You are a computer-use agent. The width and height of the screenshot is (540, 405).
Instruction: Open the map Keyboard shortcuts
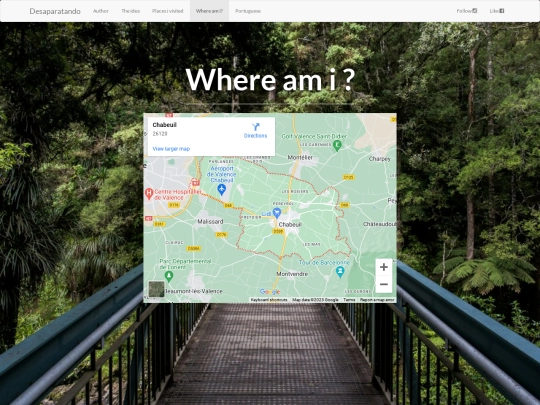pos(269,300)
